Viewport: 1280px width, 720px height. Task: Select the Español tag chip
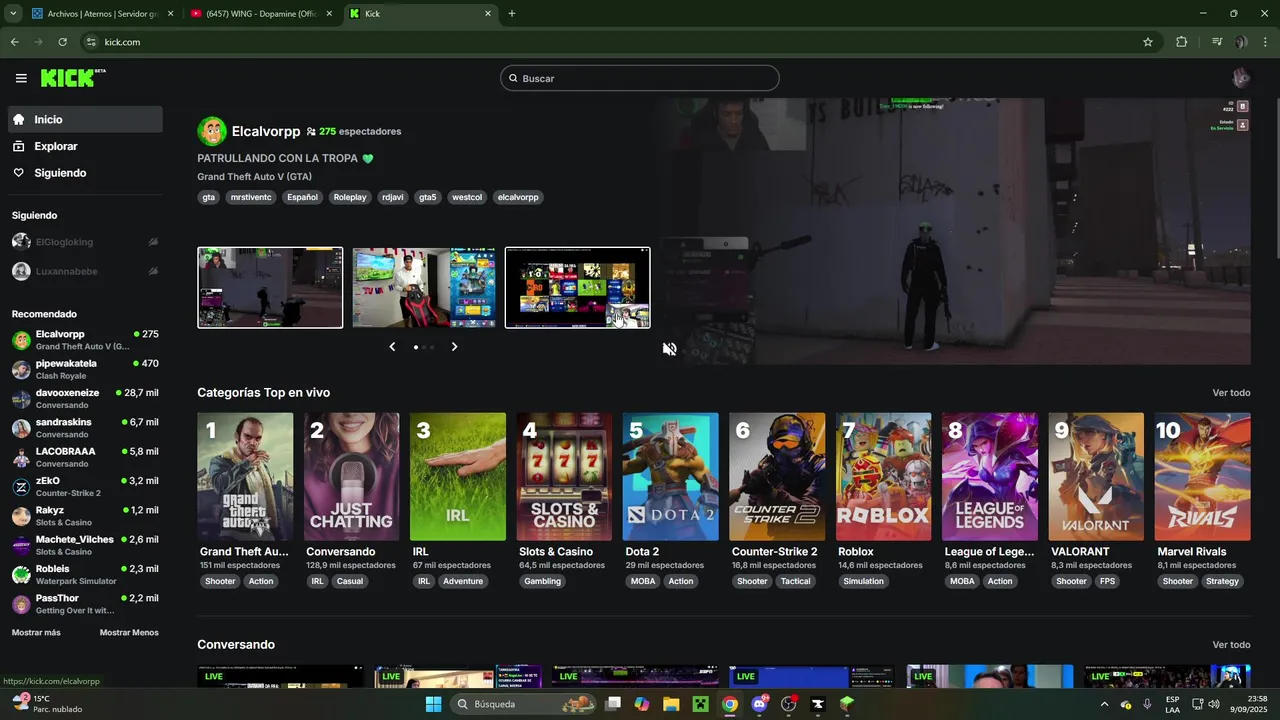tap(302, 197)
